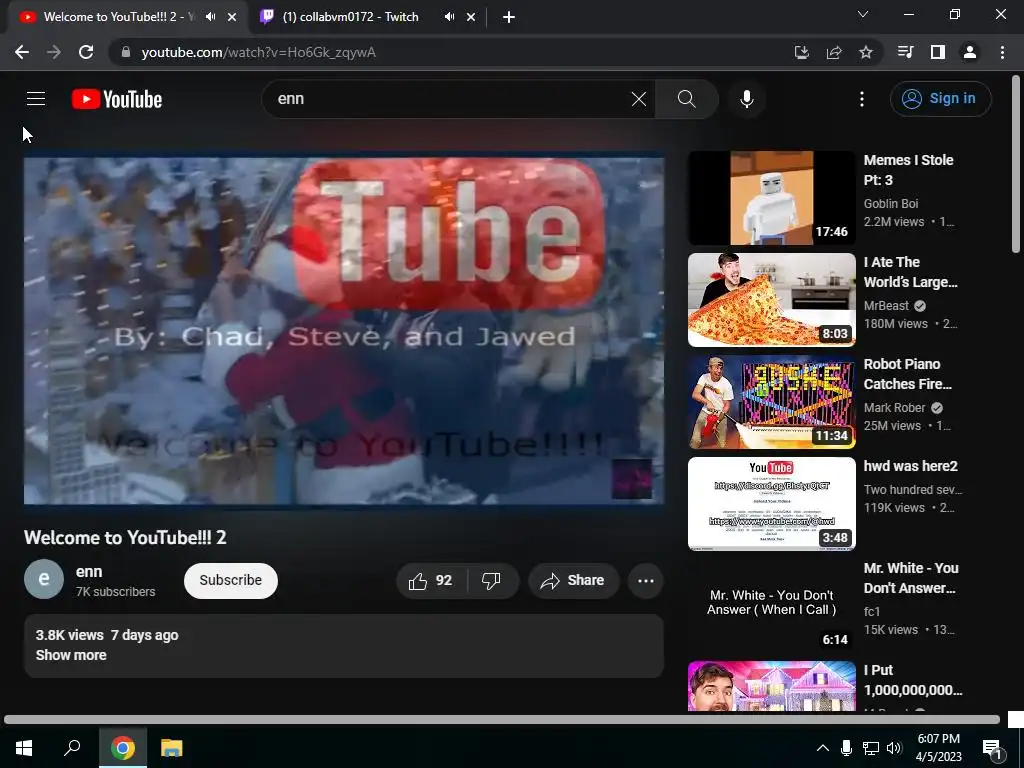Click the address bar URL
The width and height of the screenshot is (1024, 768).
coord(259,52)
